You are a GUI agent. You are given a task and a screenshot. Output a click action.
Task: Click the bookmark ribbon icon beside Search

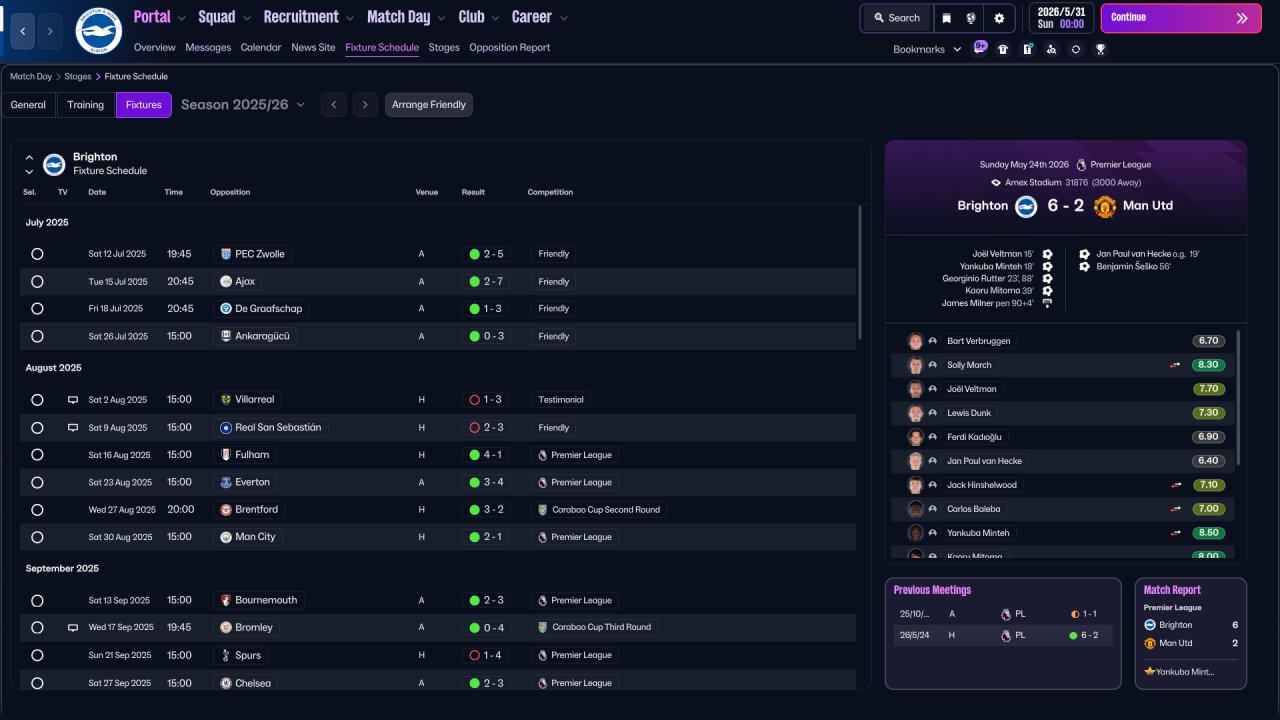[947, 18]
